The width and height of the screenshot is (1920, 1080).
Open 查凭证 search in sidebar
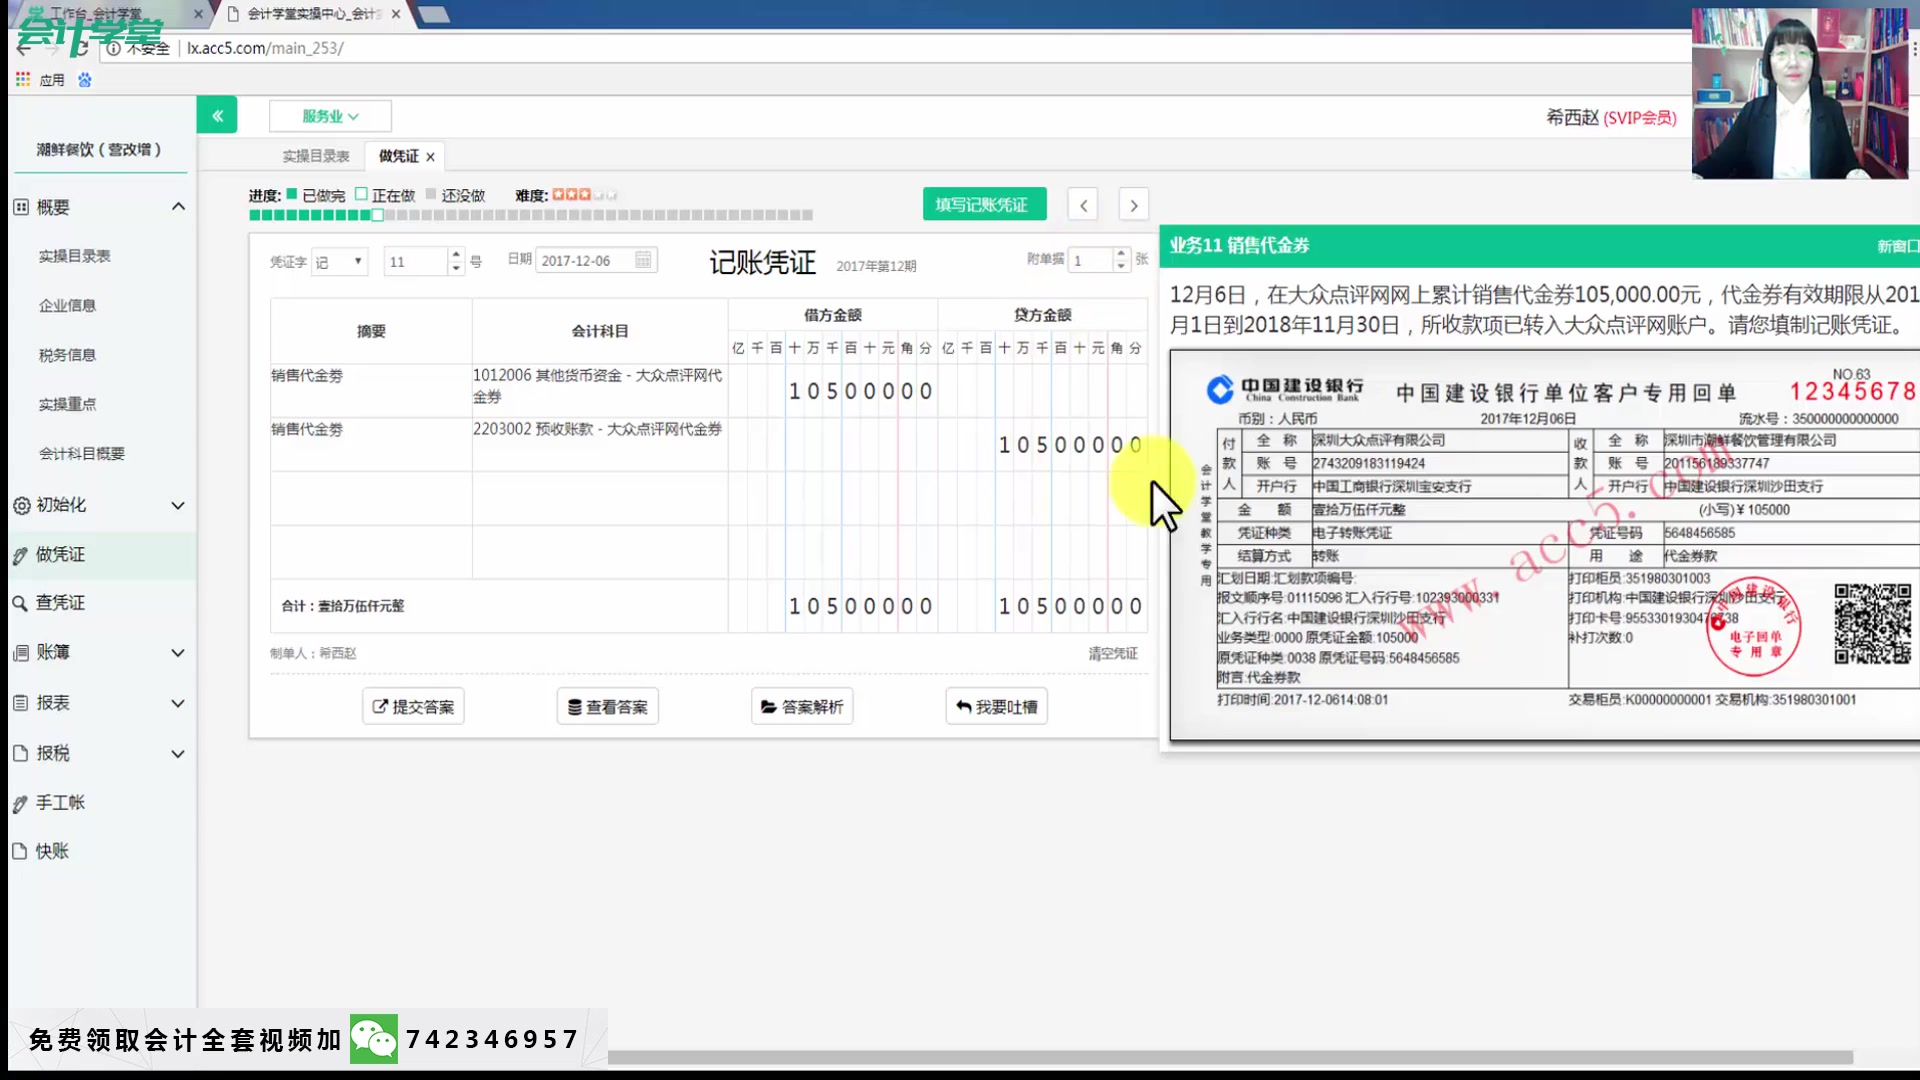[x=60, y=603]
